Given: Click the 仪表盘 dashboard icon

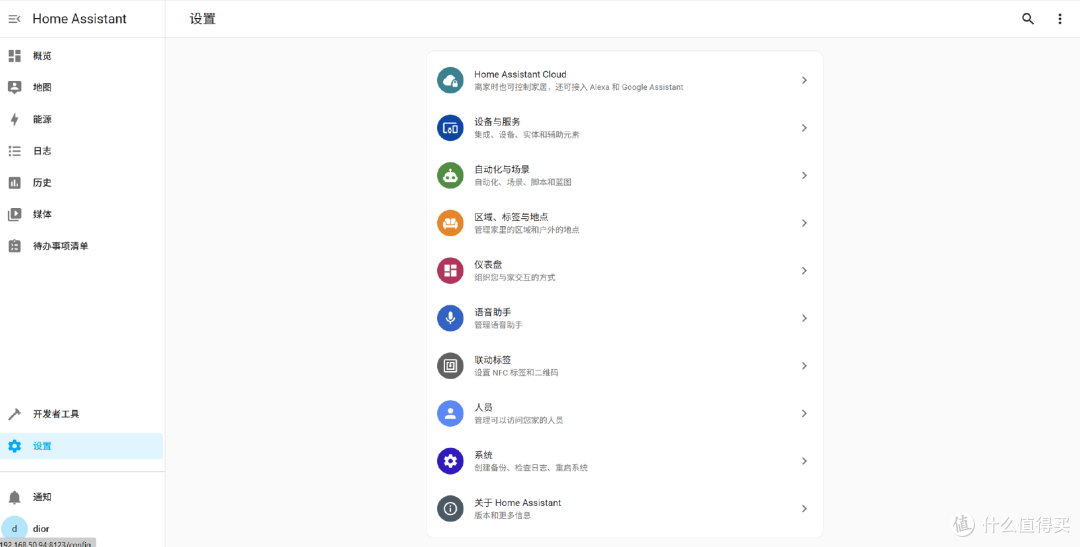Looking at the screenshot, I should pos(450,270).
